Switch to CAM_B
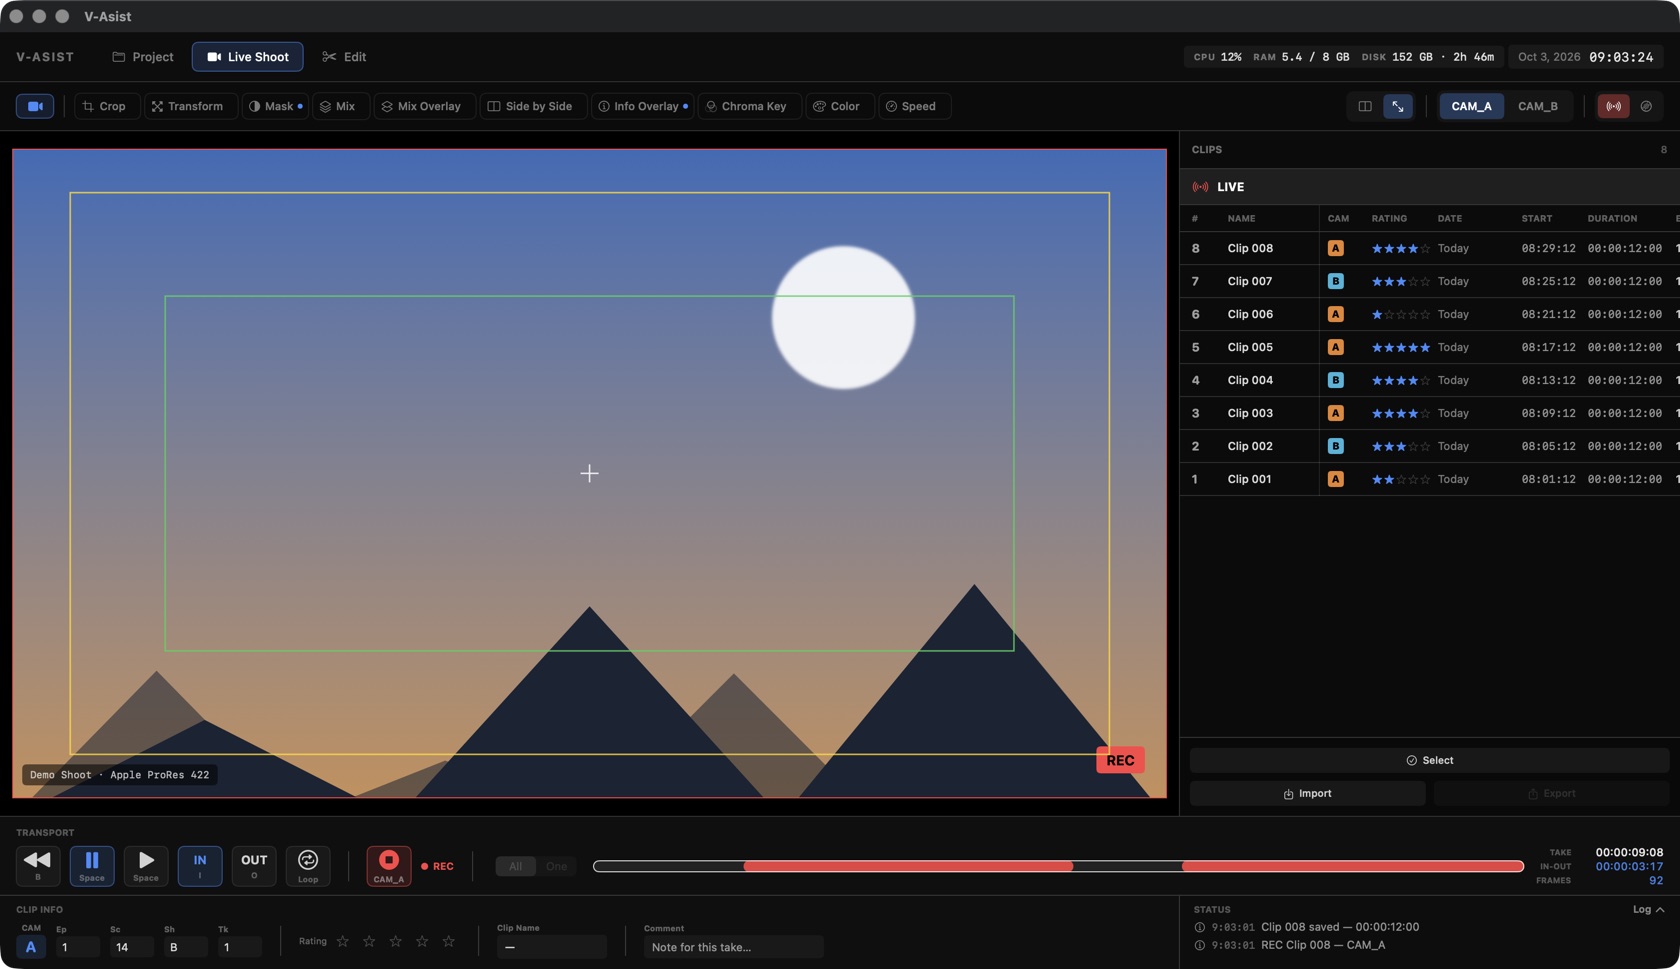The image size is (1680, 969). [x=1538, y=106]
